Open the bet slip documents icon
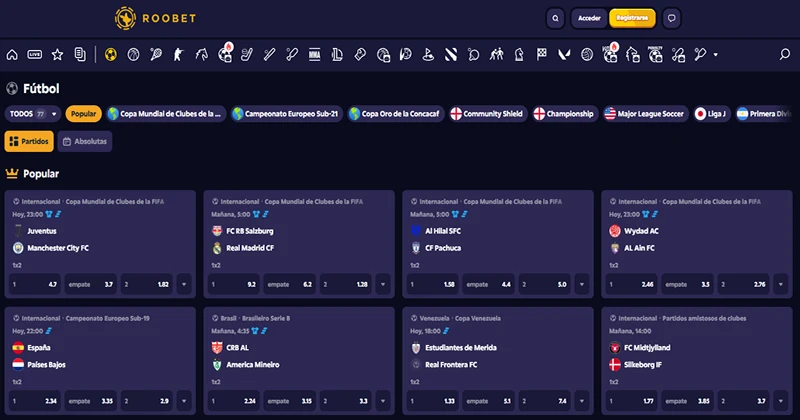Image resolution: width=800 pixels, height=420 pixels. [80, 55]
